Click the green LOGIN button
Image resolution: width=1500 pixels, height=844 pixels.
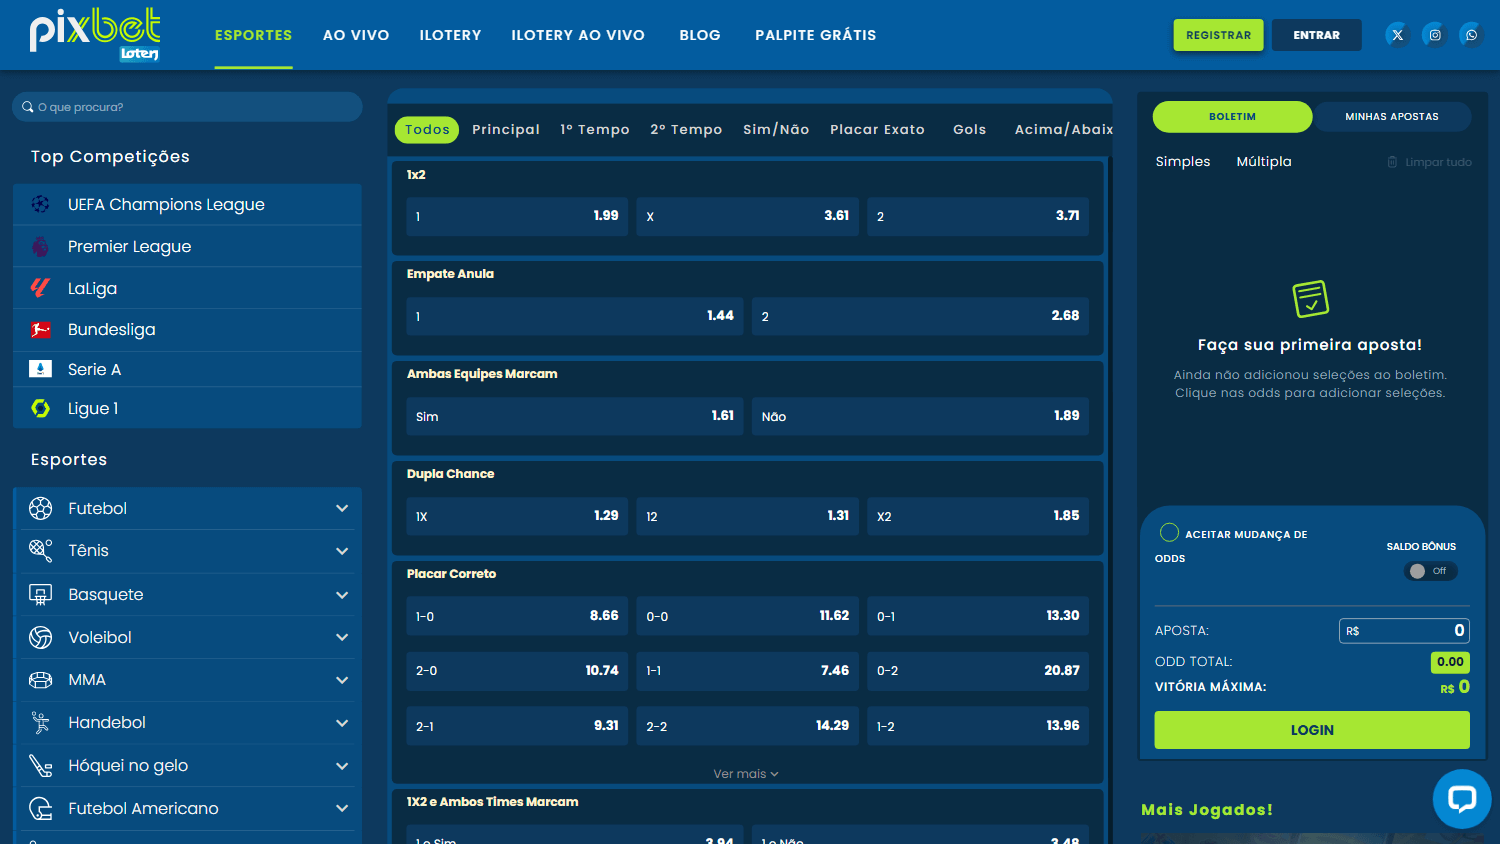coord(1312,730)
